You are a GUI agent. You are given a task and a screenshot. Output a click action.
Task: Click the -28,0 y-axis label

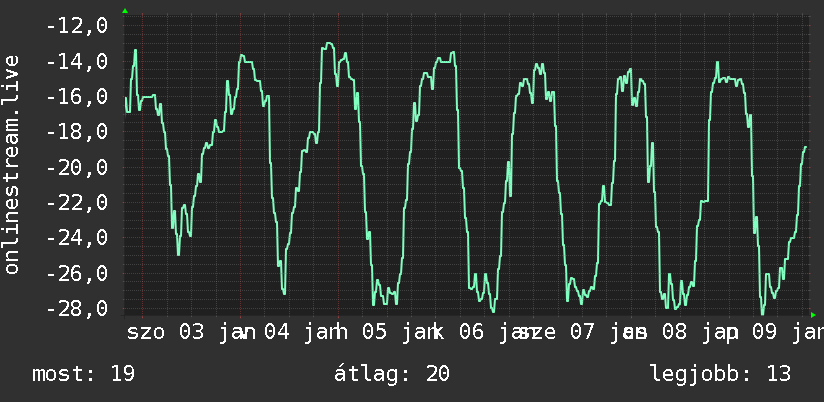(77, 308)
